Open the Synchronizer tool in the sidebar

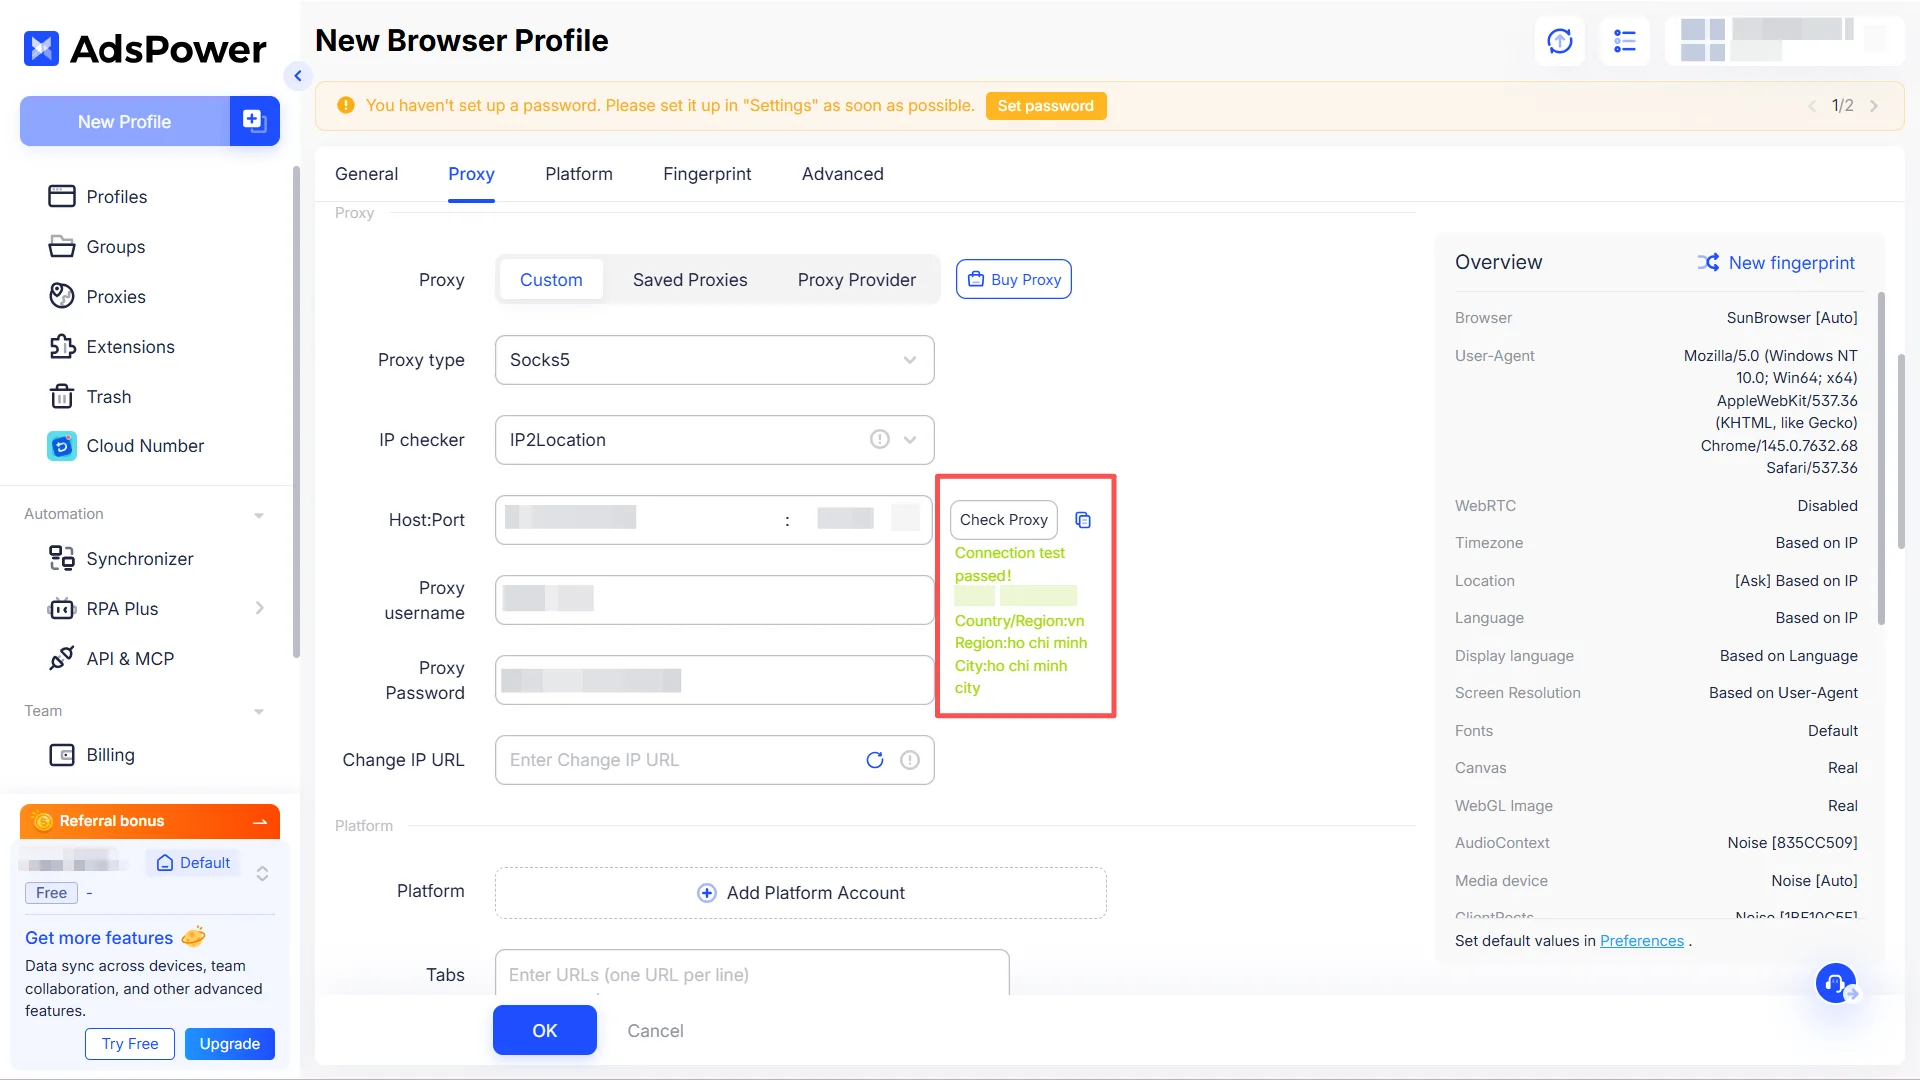tap(139, 559)
